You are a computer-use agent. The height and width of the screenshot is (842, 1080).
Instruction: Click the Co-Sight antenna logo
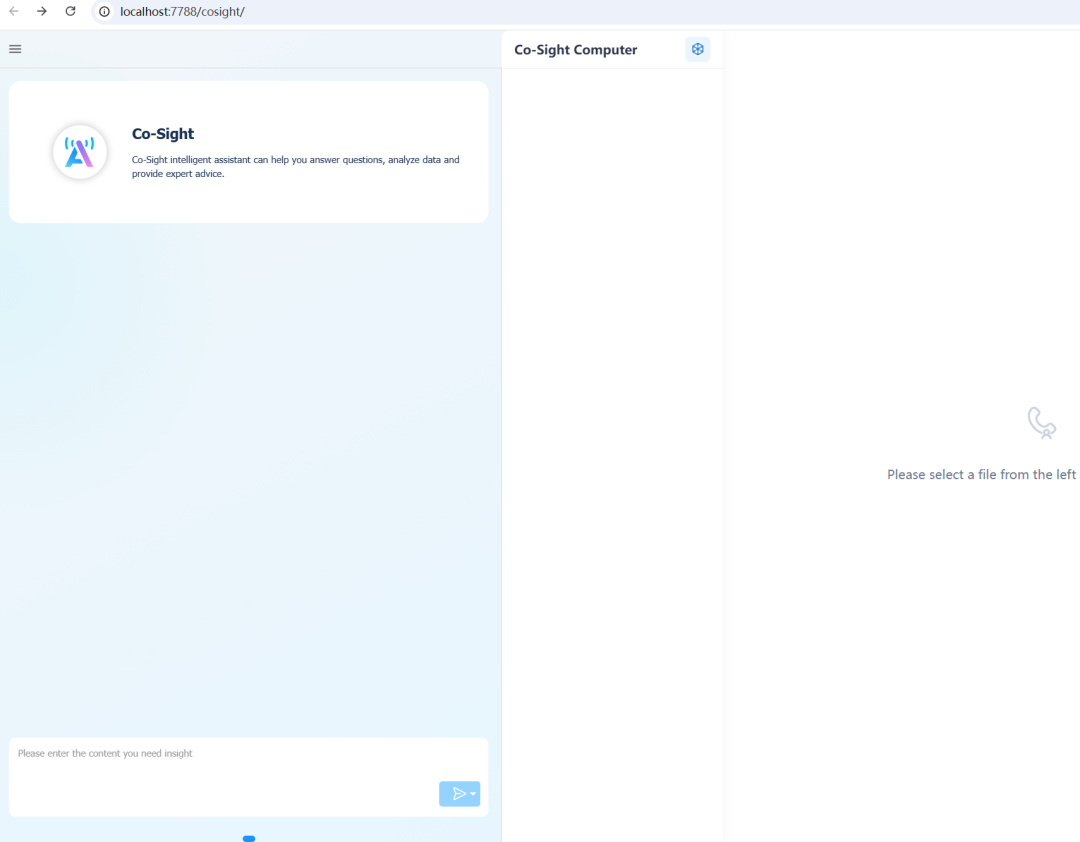pos(80,152)
